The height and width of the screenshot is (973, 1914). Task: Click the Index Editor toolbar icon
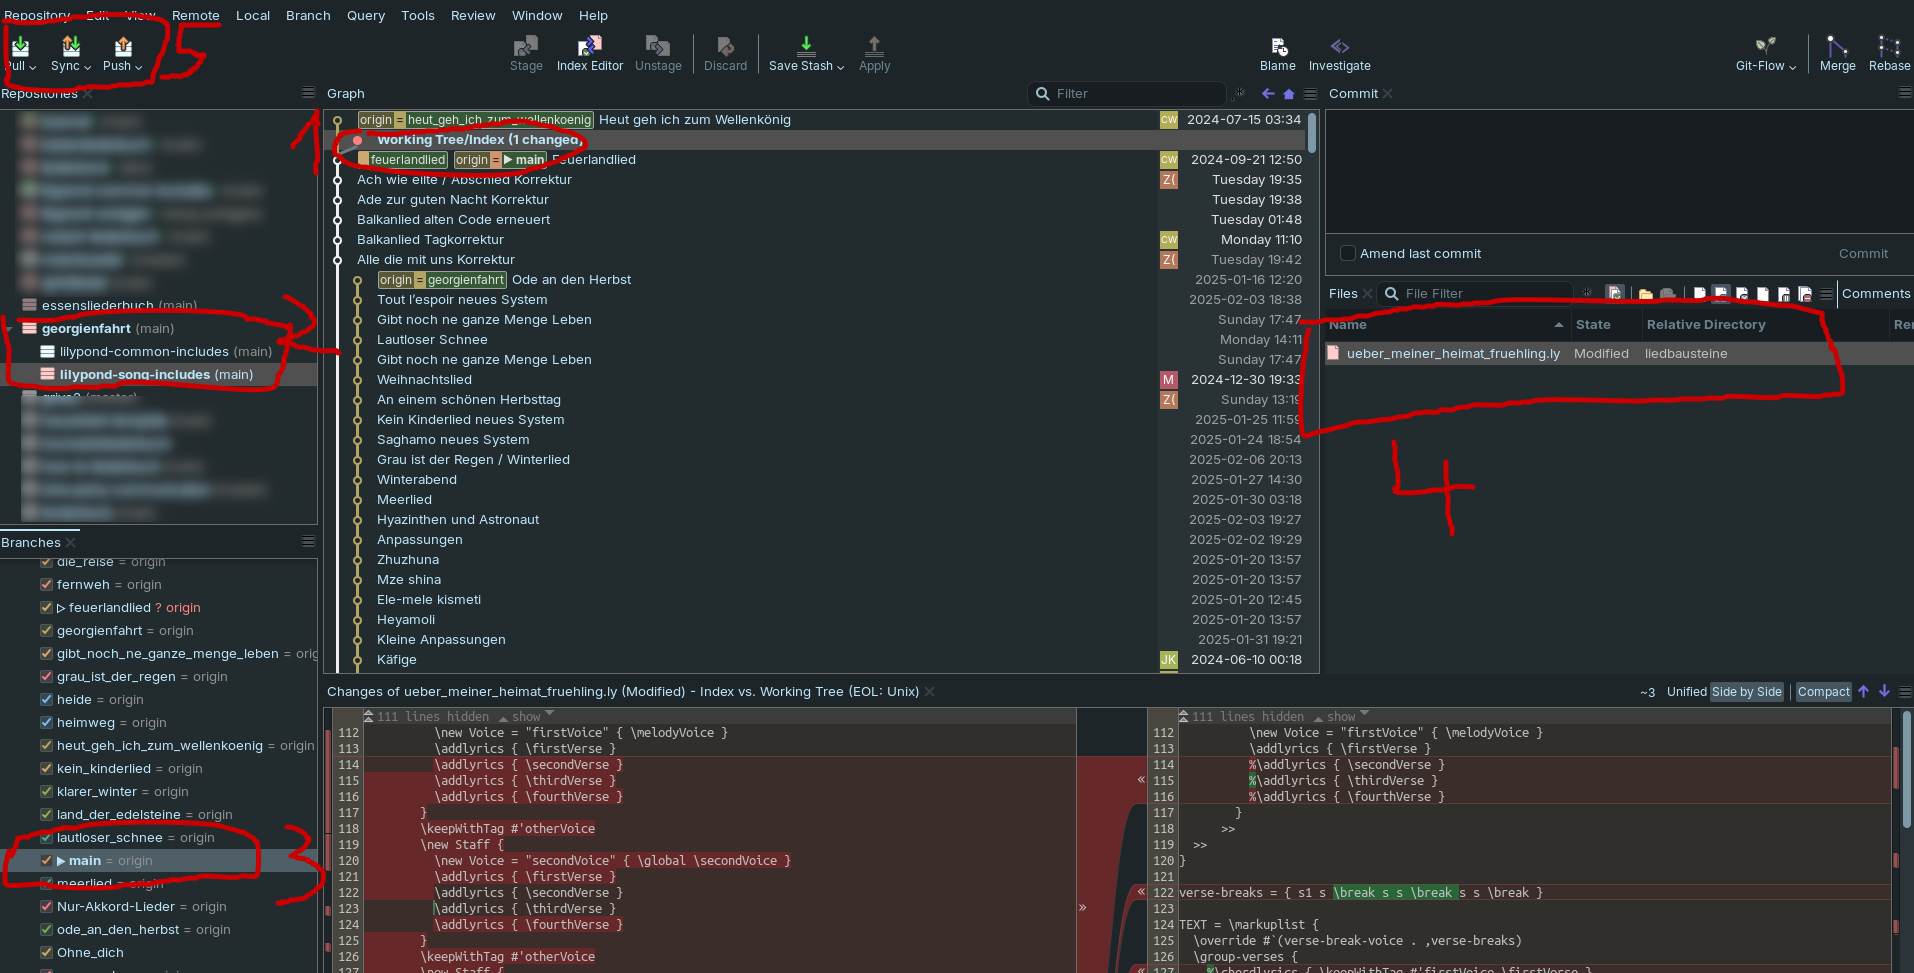[589, 47]
